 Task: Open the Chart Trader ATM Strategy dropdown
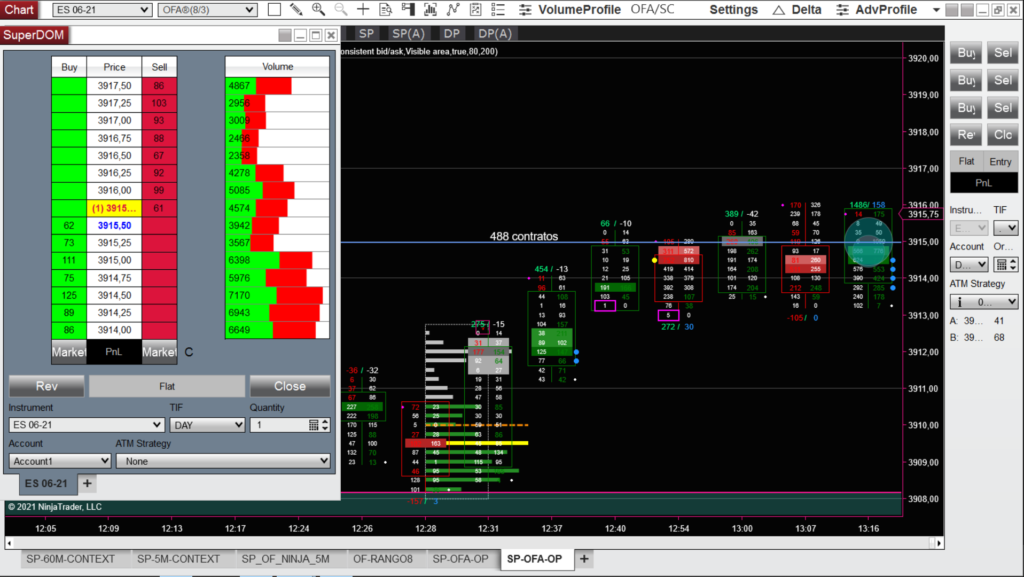(x=984, y=302)
